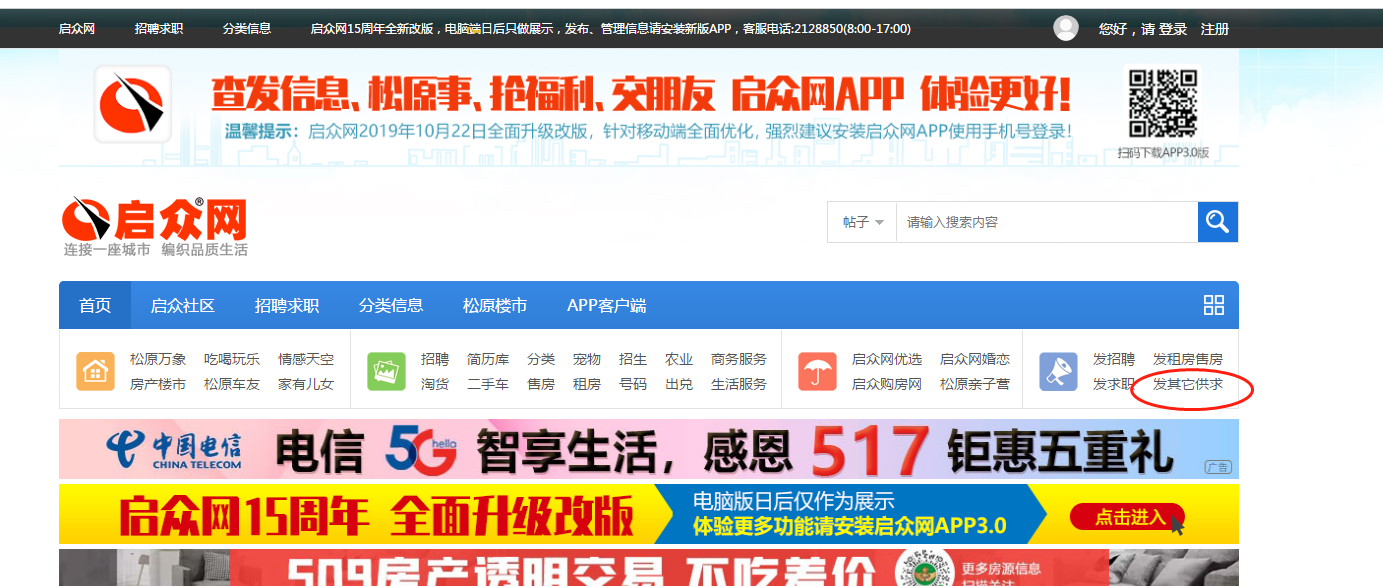Open the 启众网婚恋 link
This screenshot has height=586, width=1383.
tap(975, 359)
